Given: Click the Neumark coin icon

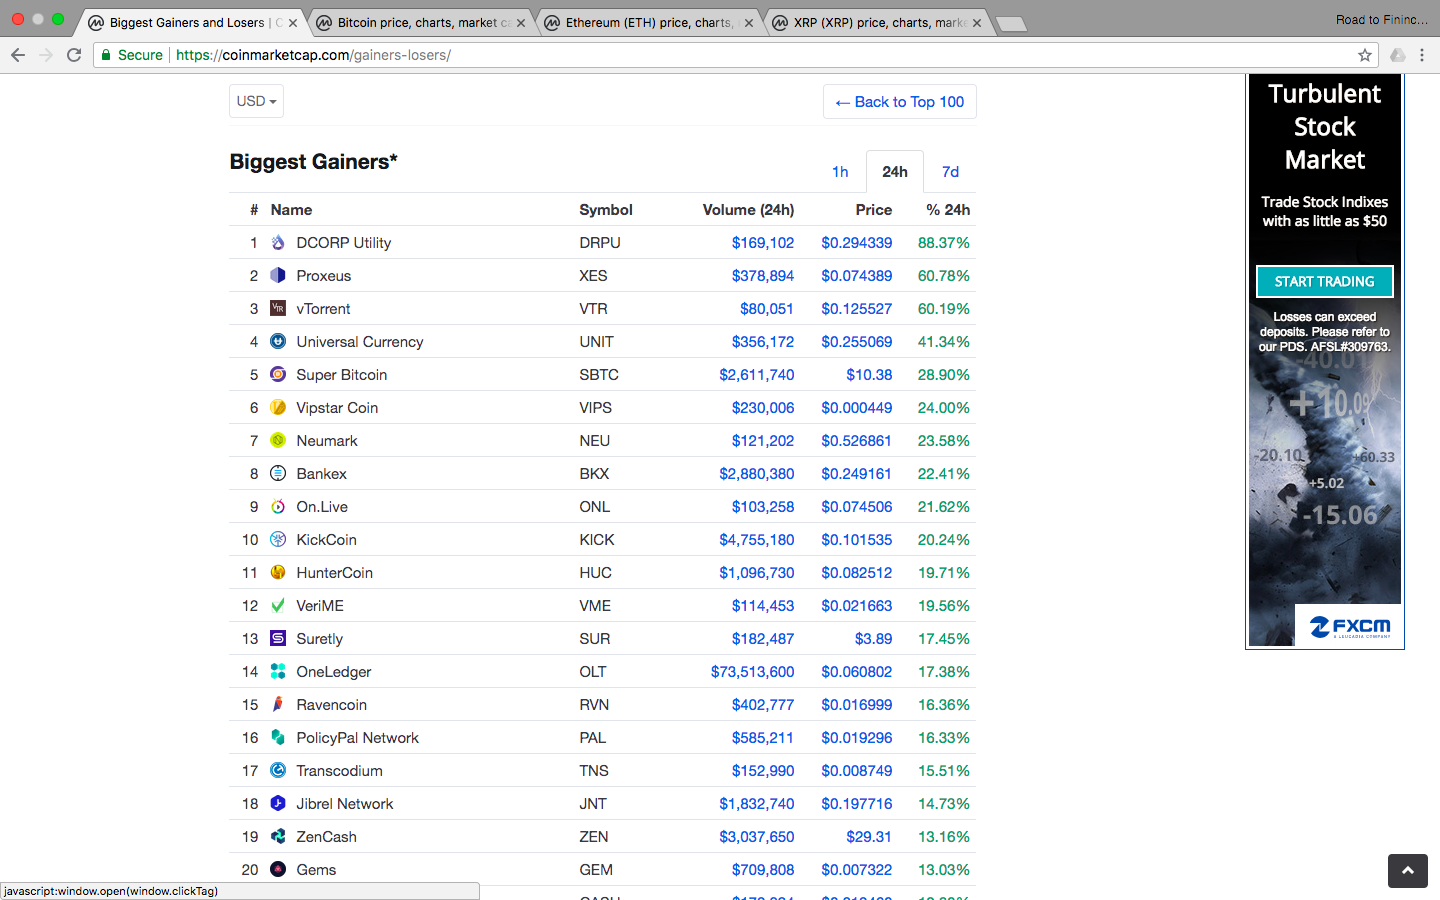Looking at the screenshot, I should click(x=278, y=441).
